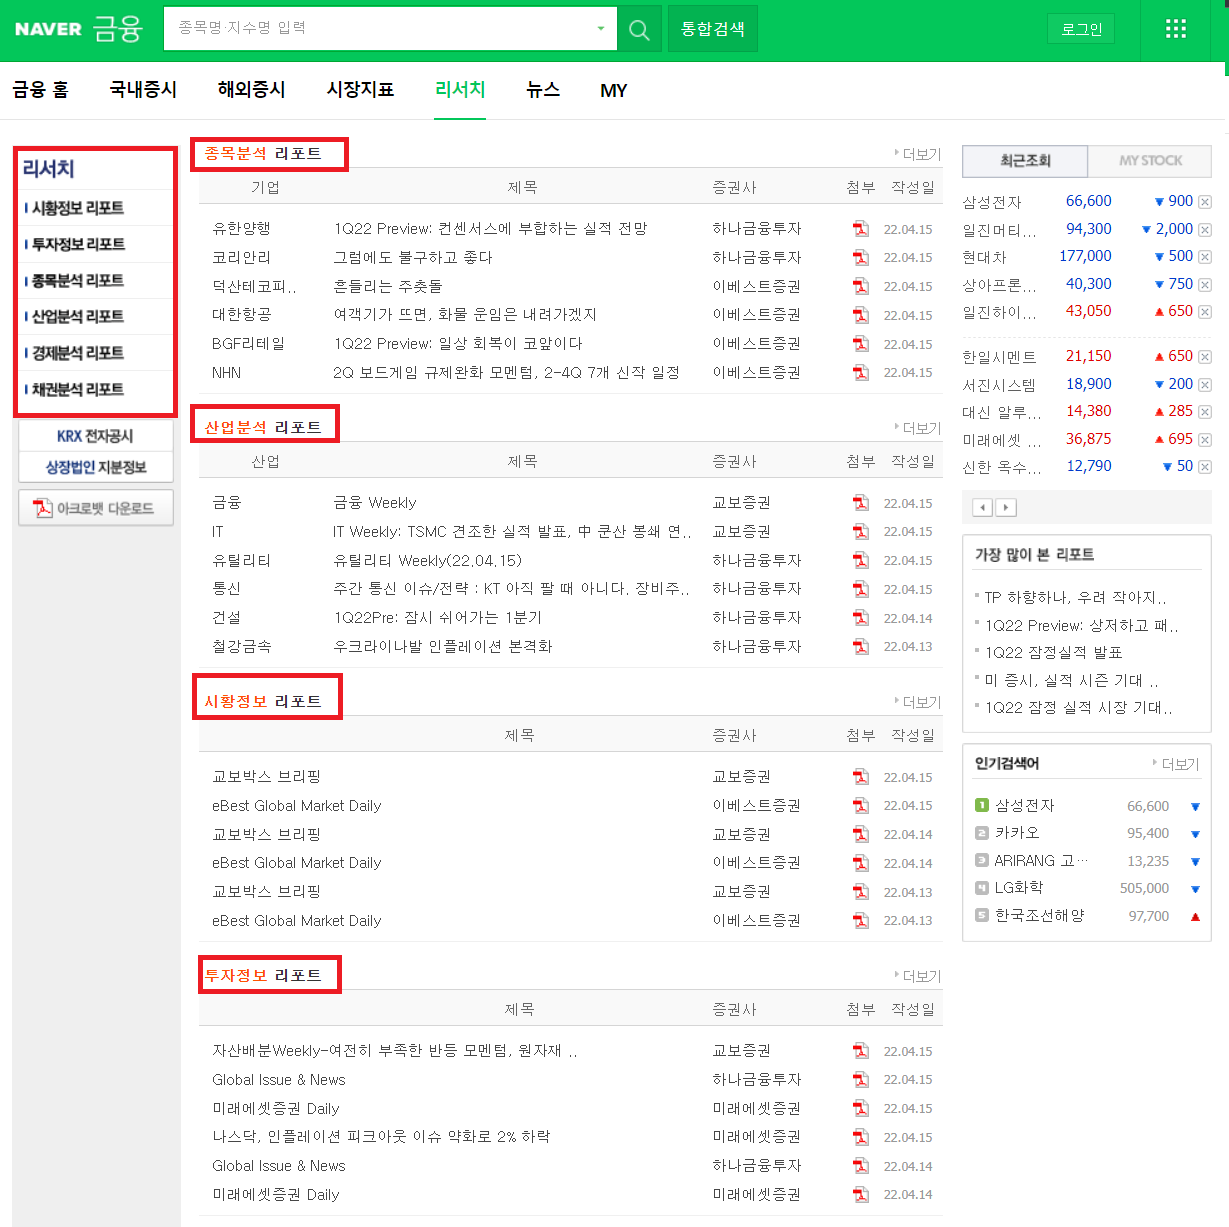Open report '흔들리는 주춧돌'
1229x1227 pixels.
click(388, 287)
